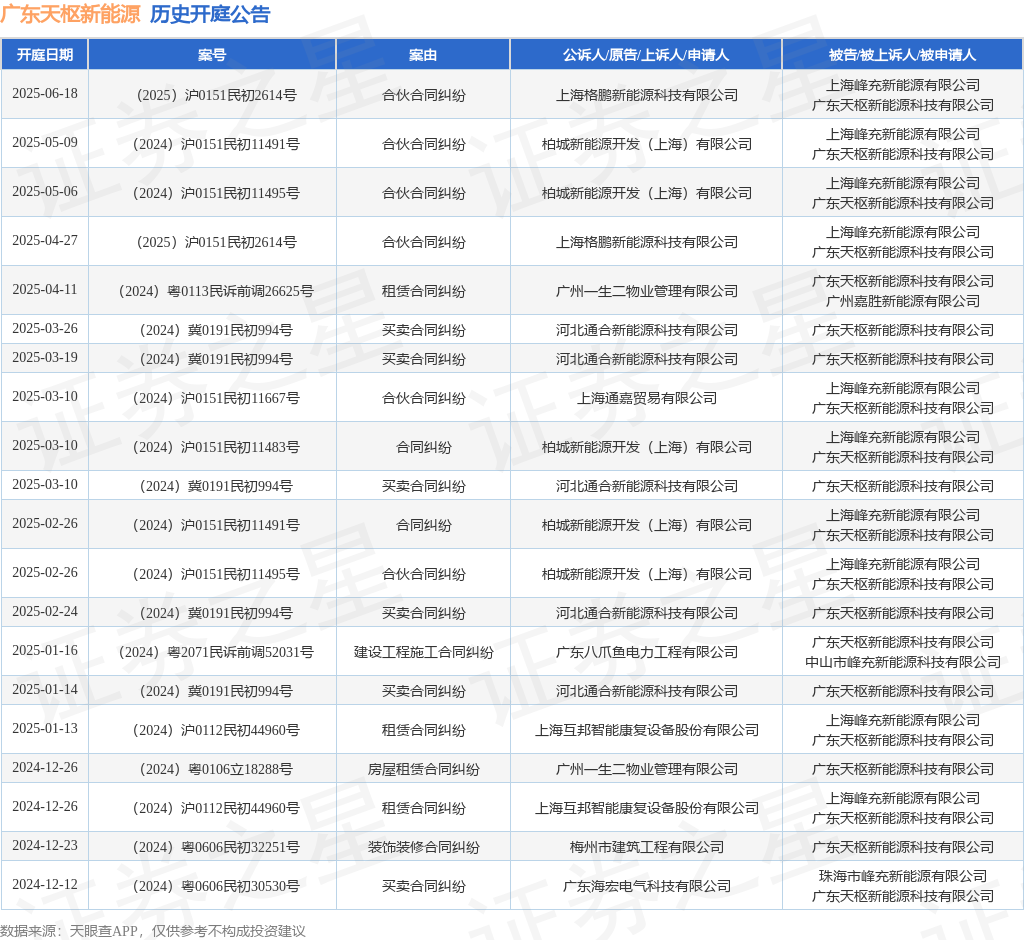The image size is (1024, 940).
Task: Click 上海峰充新能源有限公司 in 2025-06-18 row
Action: point(903,84)
